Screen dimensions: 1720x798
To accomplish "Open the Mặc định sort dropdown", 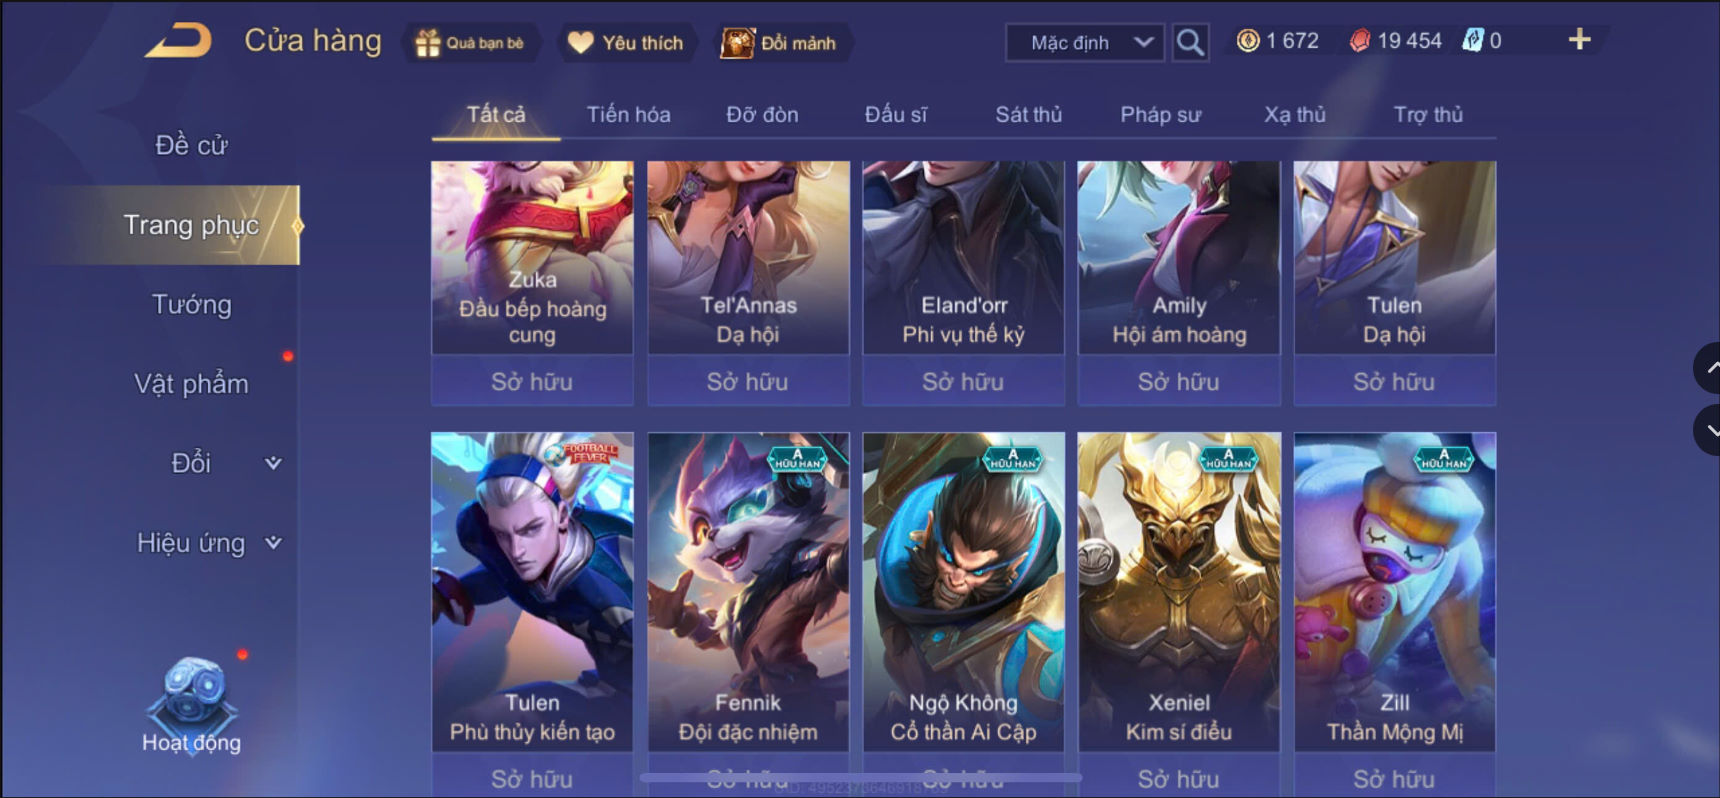I will [1084, 42].
